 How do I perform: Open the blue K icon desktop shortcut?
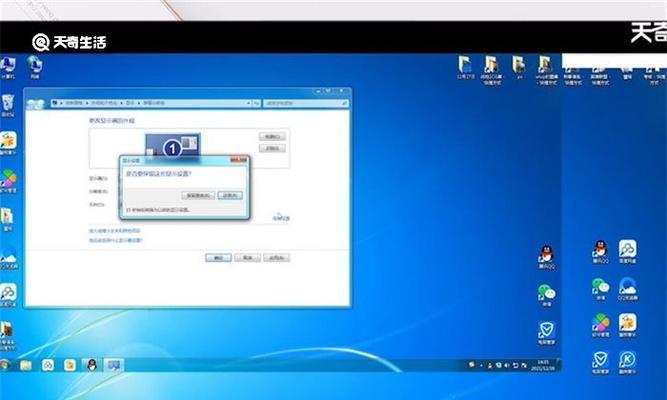[627, 363]
